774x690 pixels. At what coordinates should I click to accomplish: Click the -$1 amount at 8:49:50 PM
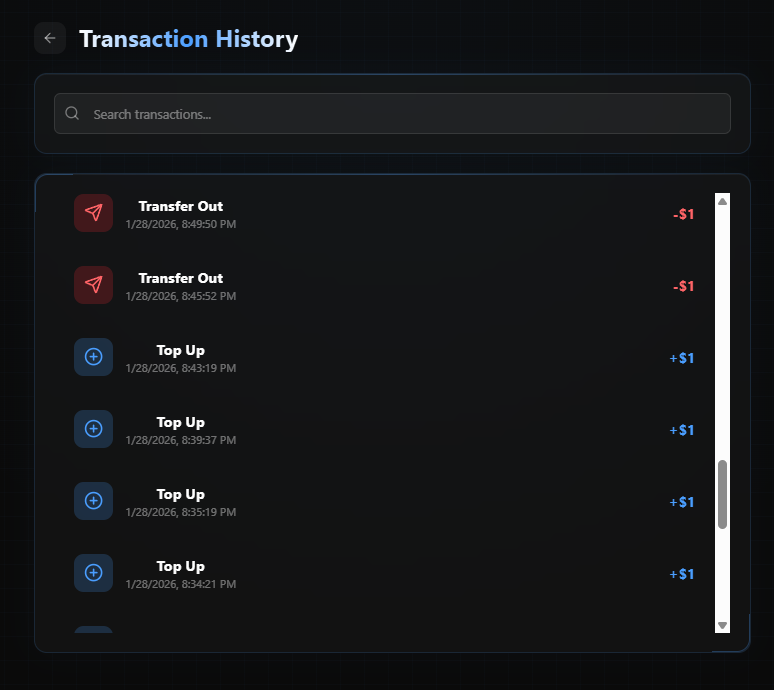(x=683, y=214)
